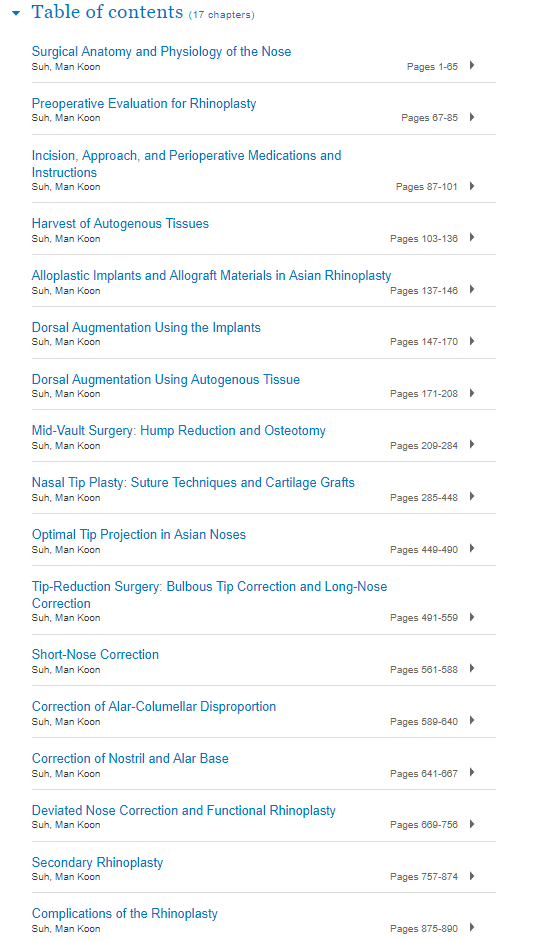Open Mid-Vault Surgery: Hump Reduction chapter
This screenshot has width=551, height=941.
[179, 431]
